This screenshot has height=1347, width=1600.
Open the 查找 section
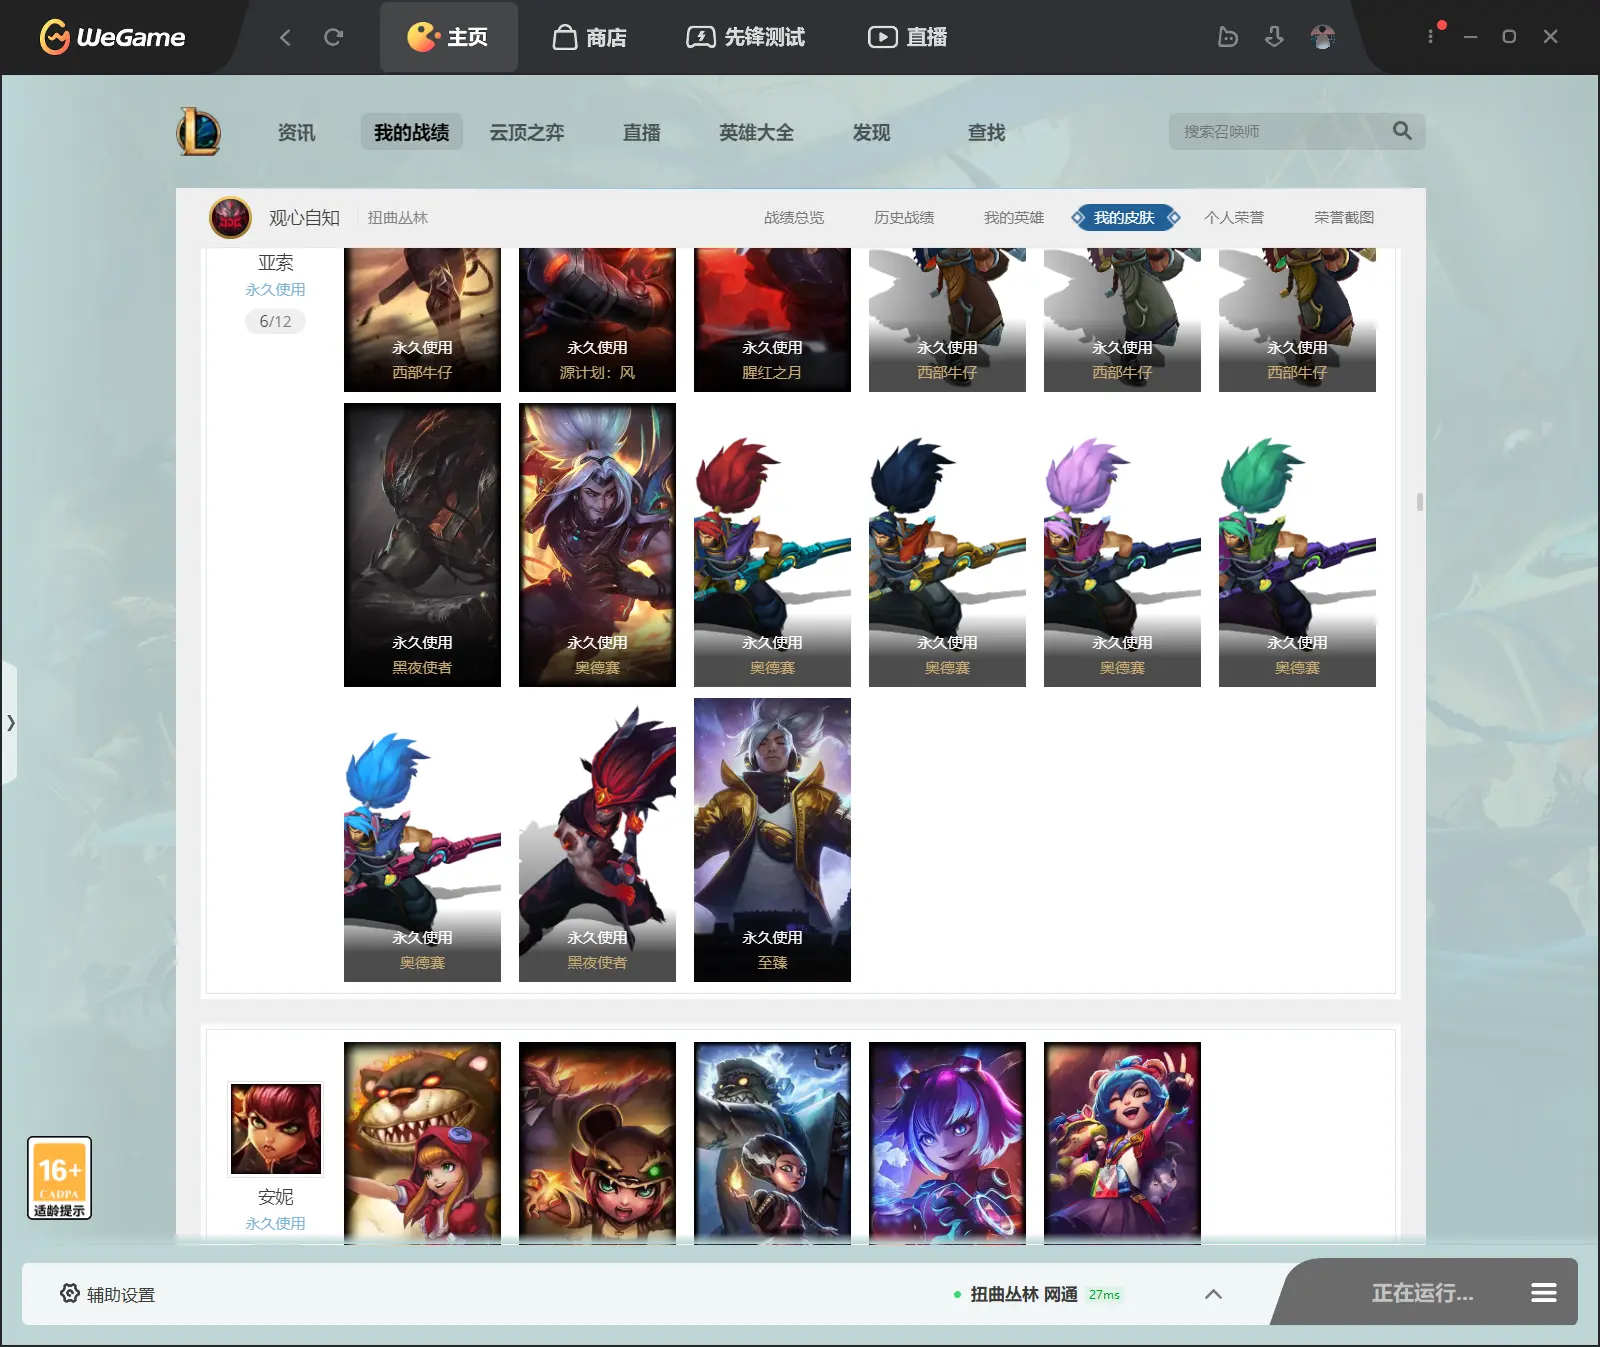click(x=986, y=132)
